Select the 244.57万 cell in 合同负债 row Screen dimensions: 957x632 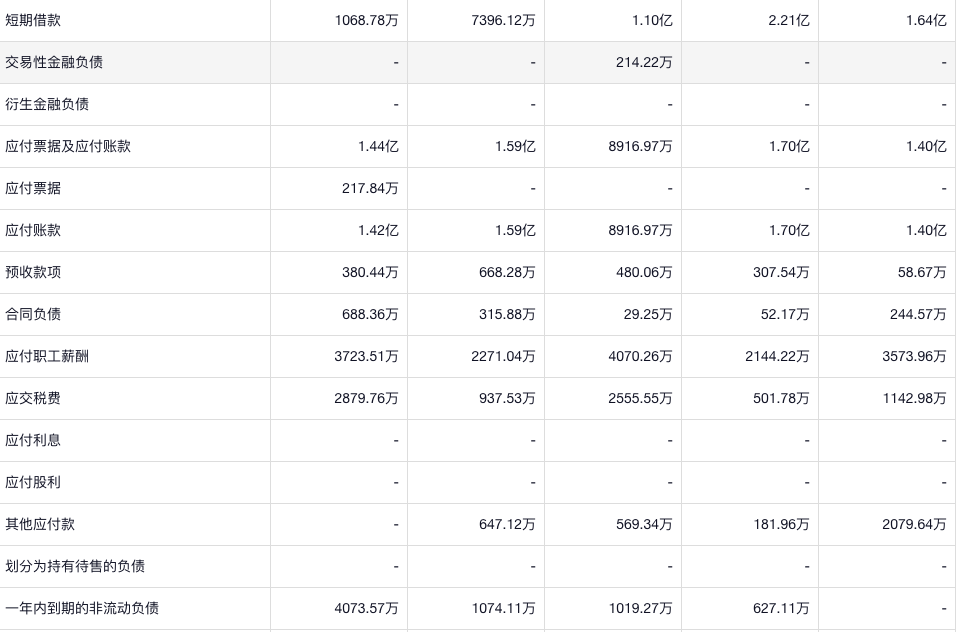coord(918,314)
